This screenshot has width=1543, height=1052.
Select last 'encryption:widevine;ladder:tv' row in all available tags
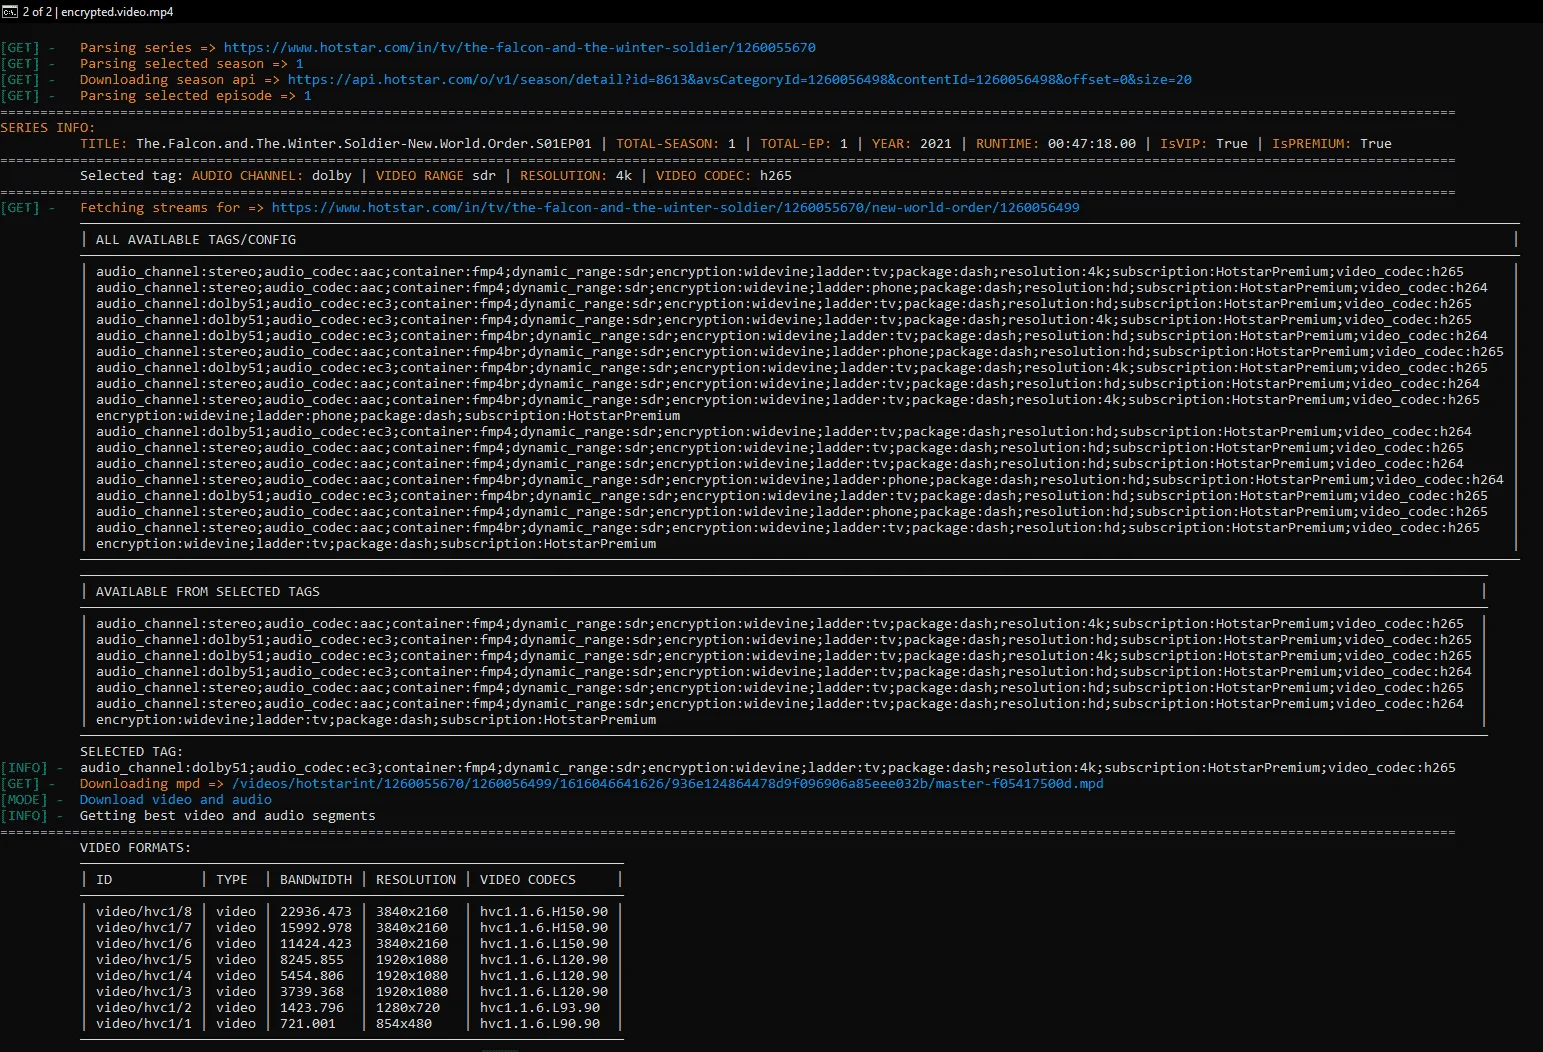[x=376, y=544]
